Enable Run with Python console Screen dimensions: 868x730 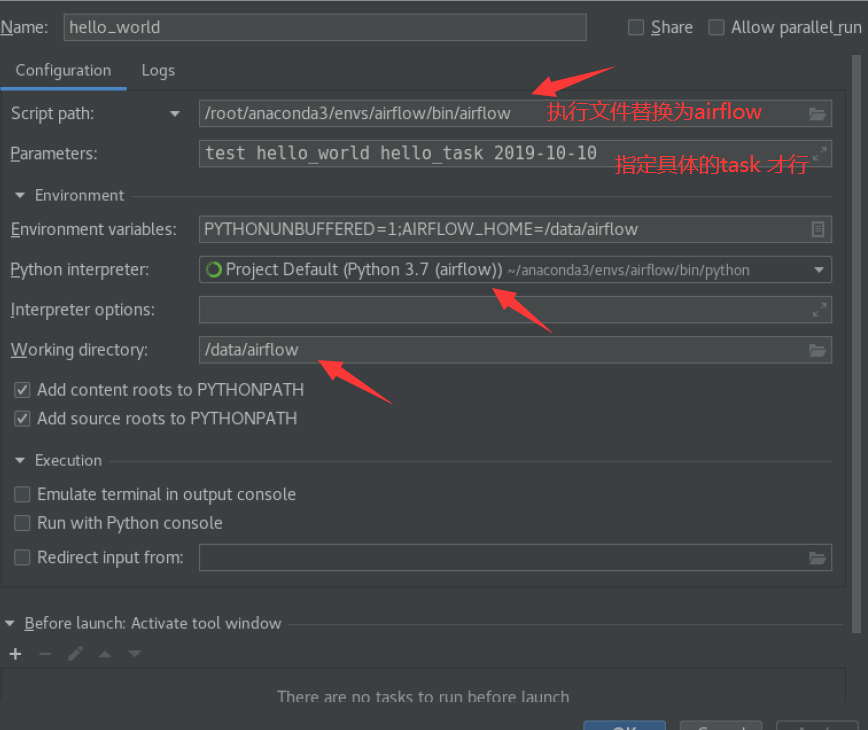point(22,523)
